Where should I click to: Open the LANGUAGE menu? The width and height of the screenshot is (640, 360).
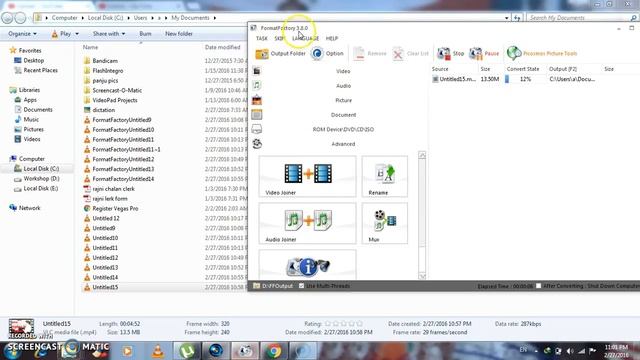point(305,38)
